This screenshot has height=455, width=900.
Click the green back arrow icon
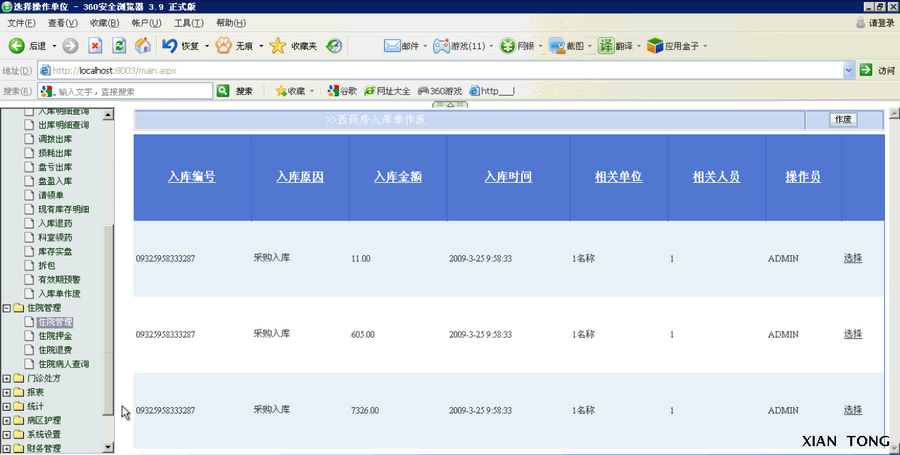click(x=16, y=45)
